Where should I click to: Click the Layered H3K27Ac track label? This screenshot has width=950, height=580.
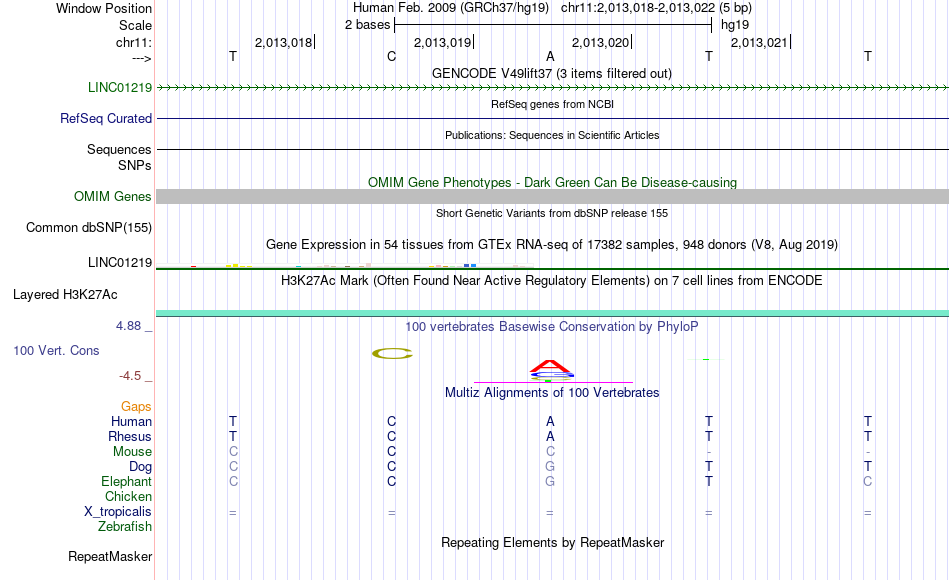pyautogui.click(x=65, y=295)
